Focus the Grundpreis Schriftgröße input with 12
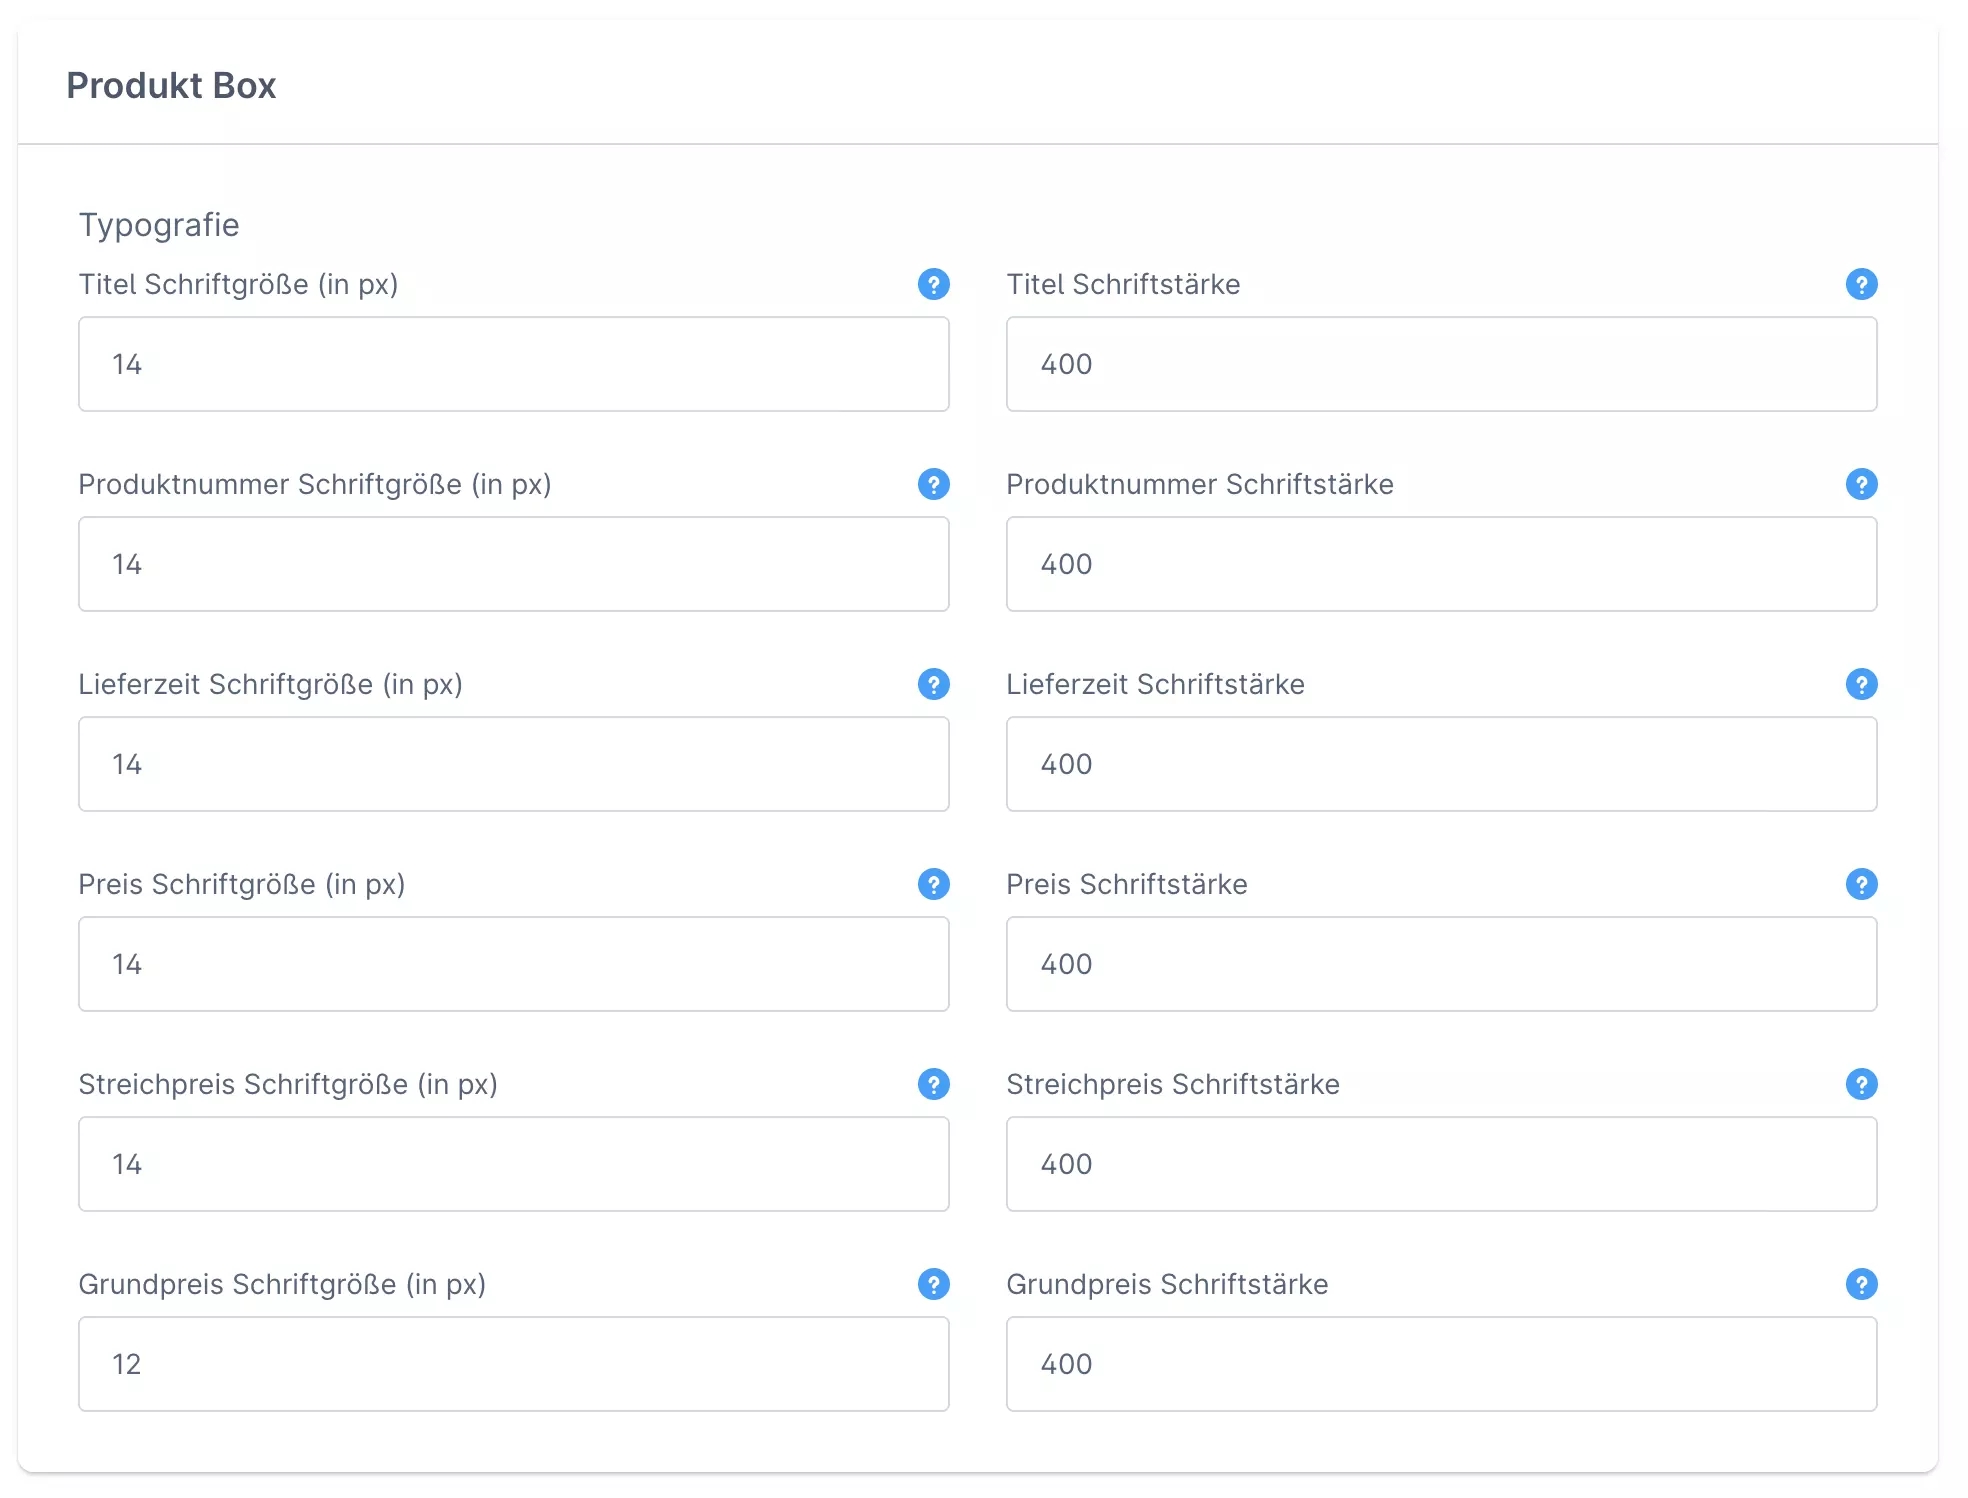This screenshot has height=1498, width=1968. point(513,1364)
